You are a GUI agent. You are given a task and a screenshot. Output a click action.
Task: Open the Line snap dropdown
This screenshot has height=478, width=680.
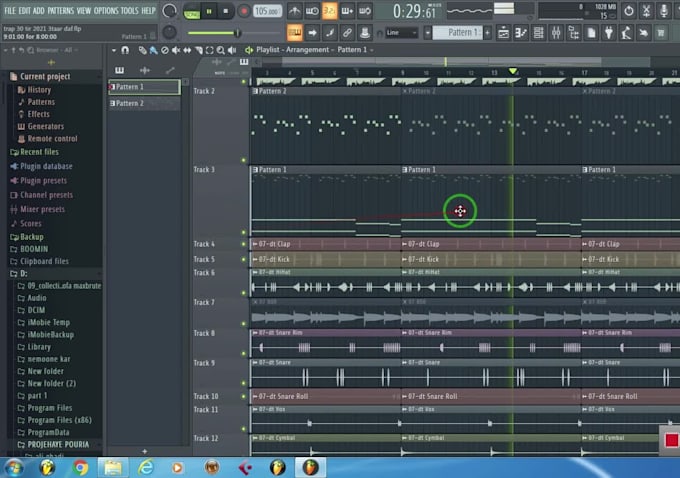(402, 33)
